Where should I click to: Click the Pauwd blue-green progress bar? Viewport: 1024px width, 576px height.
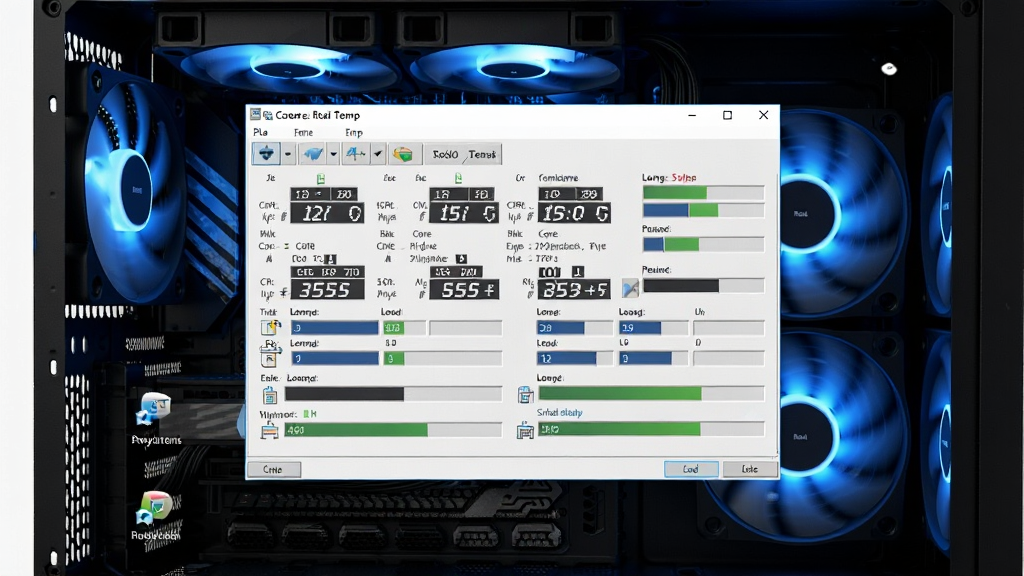pos(703,244)
